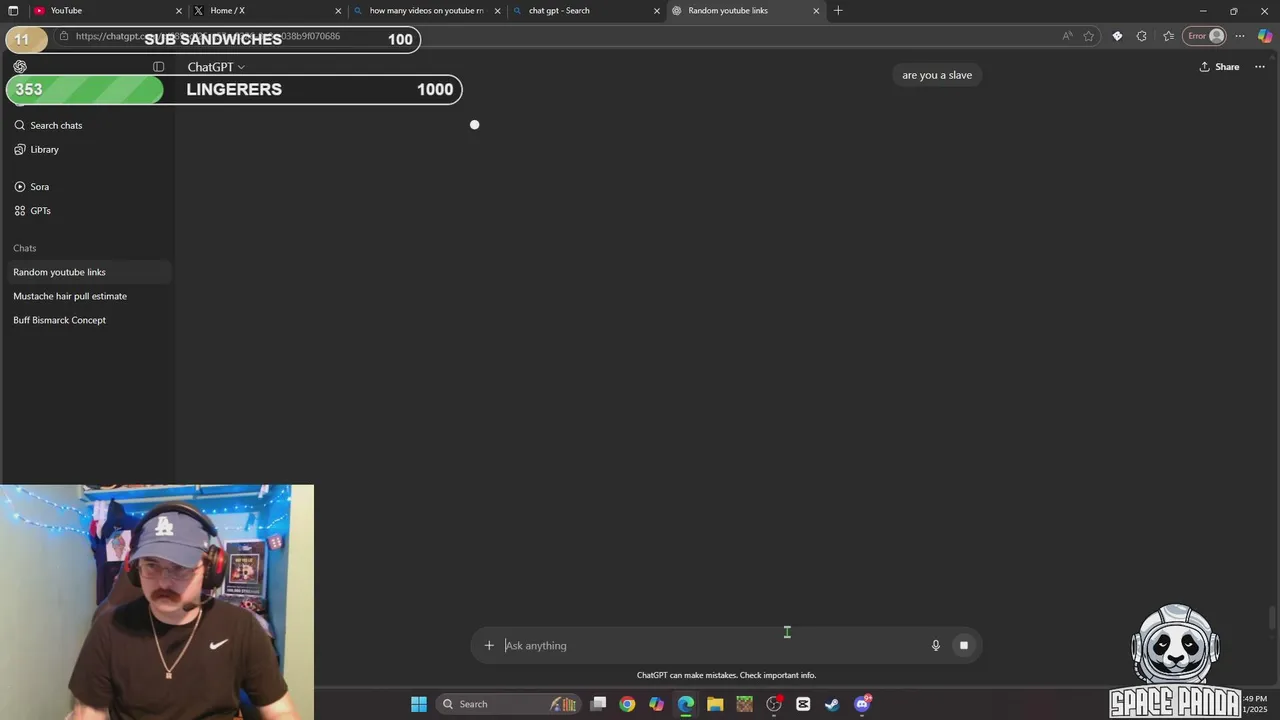Click the taskbar Search box

click(509, 704)
